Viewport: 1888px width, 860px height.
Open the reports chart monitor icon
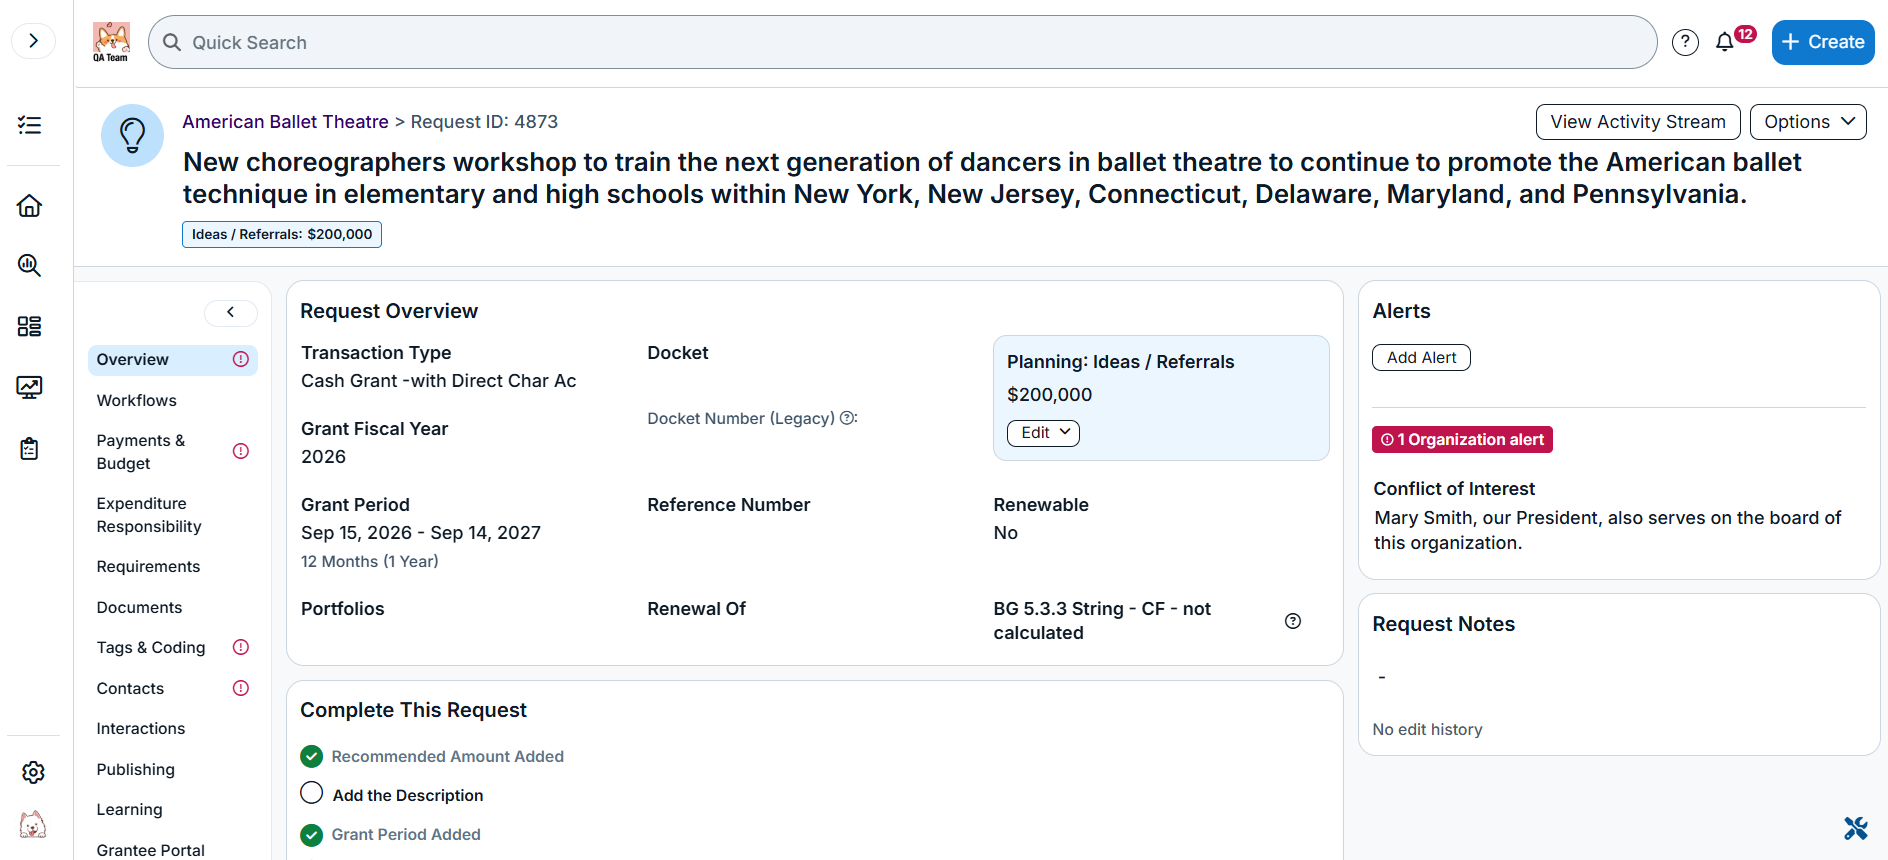click(30, 387)
